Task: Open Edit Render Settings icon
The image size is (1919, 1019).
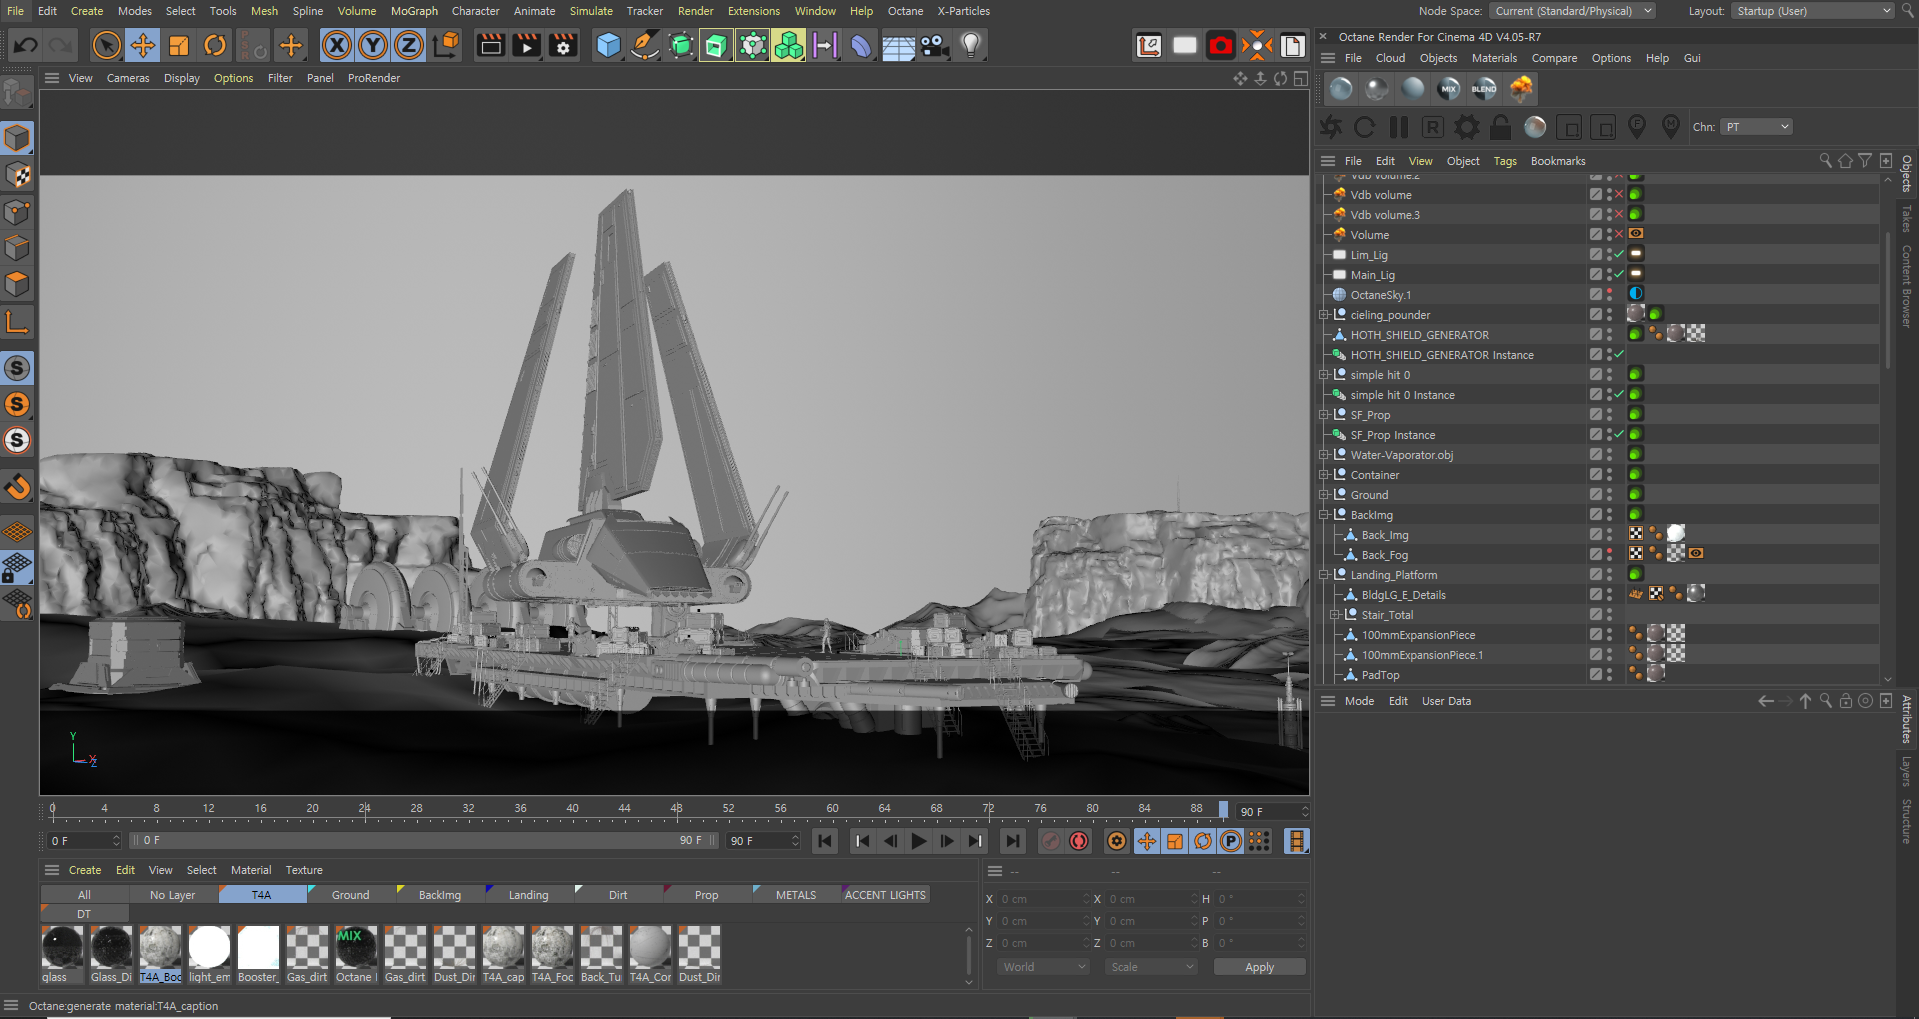Action: (563, 46)
